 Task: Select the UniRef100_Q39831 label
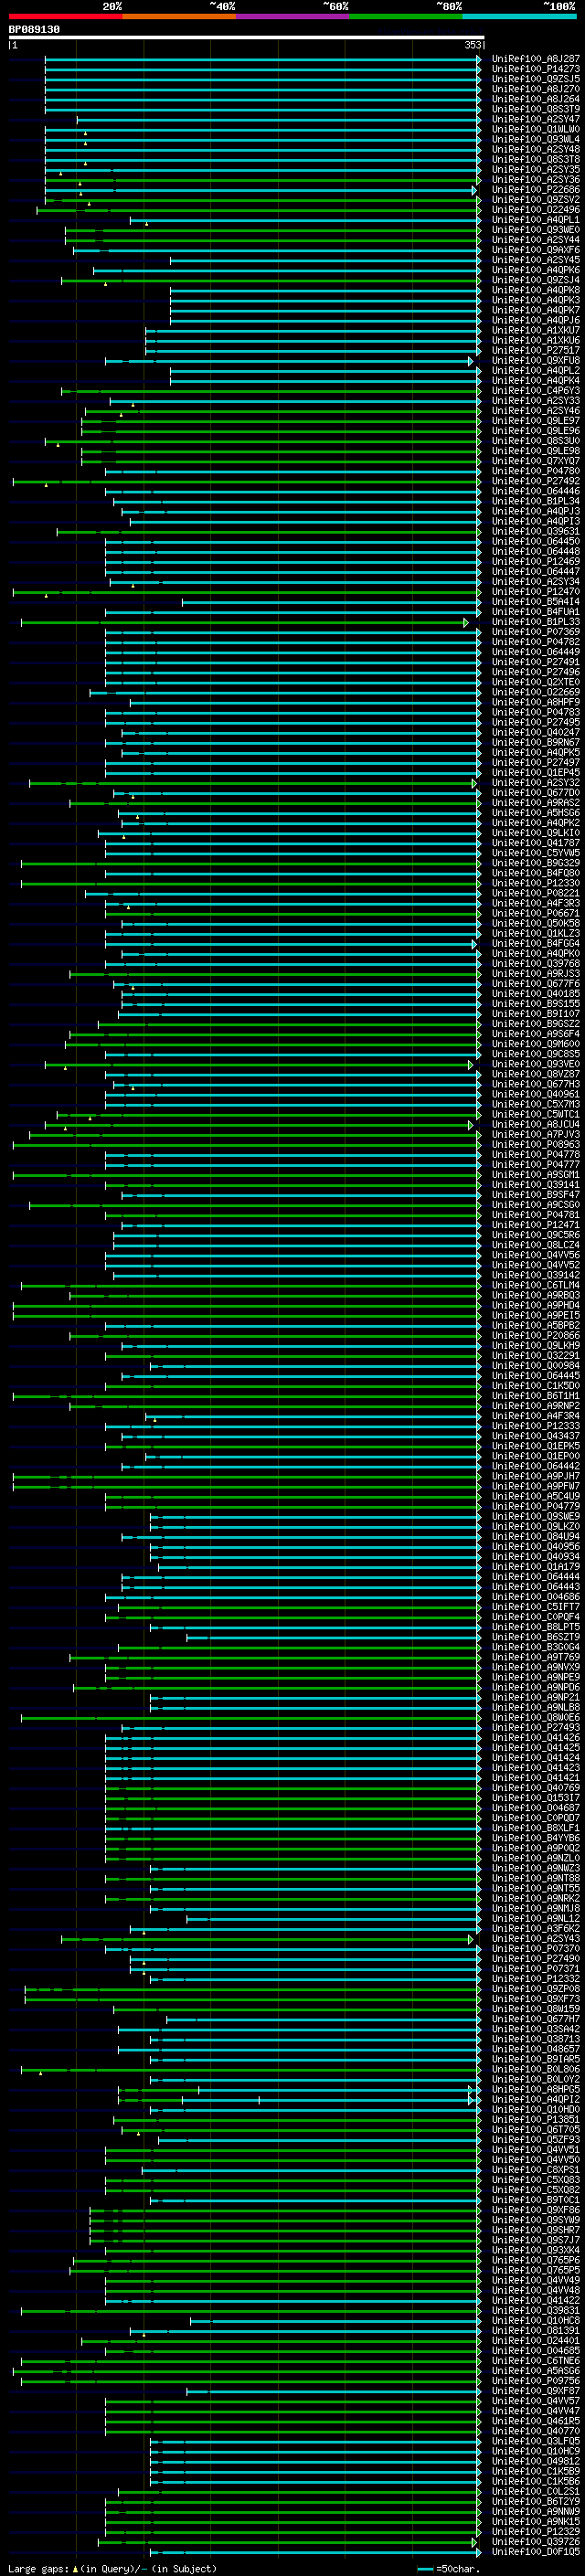pos(535,2310)
